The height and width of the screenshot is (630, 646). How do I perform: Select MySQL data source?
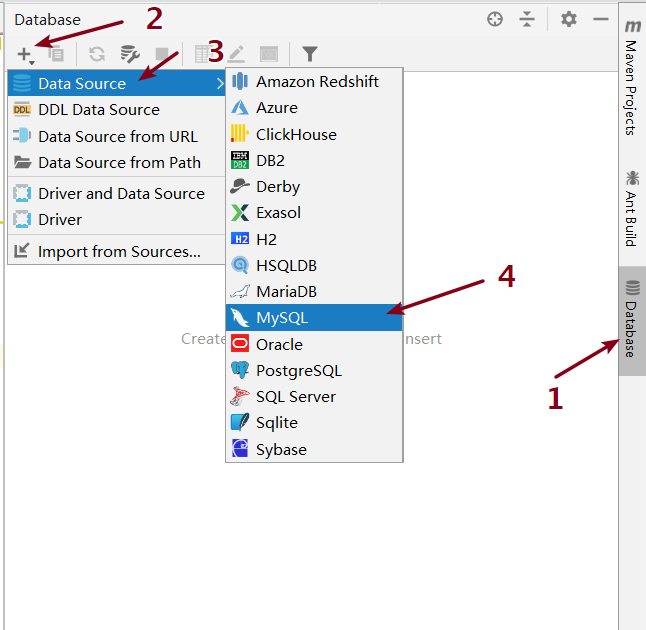pos(314,318)
